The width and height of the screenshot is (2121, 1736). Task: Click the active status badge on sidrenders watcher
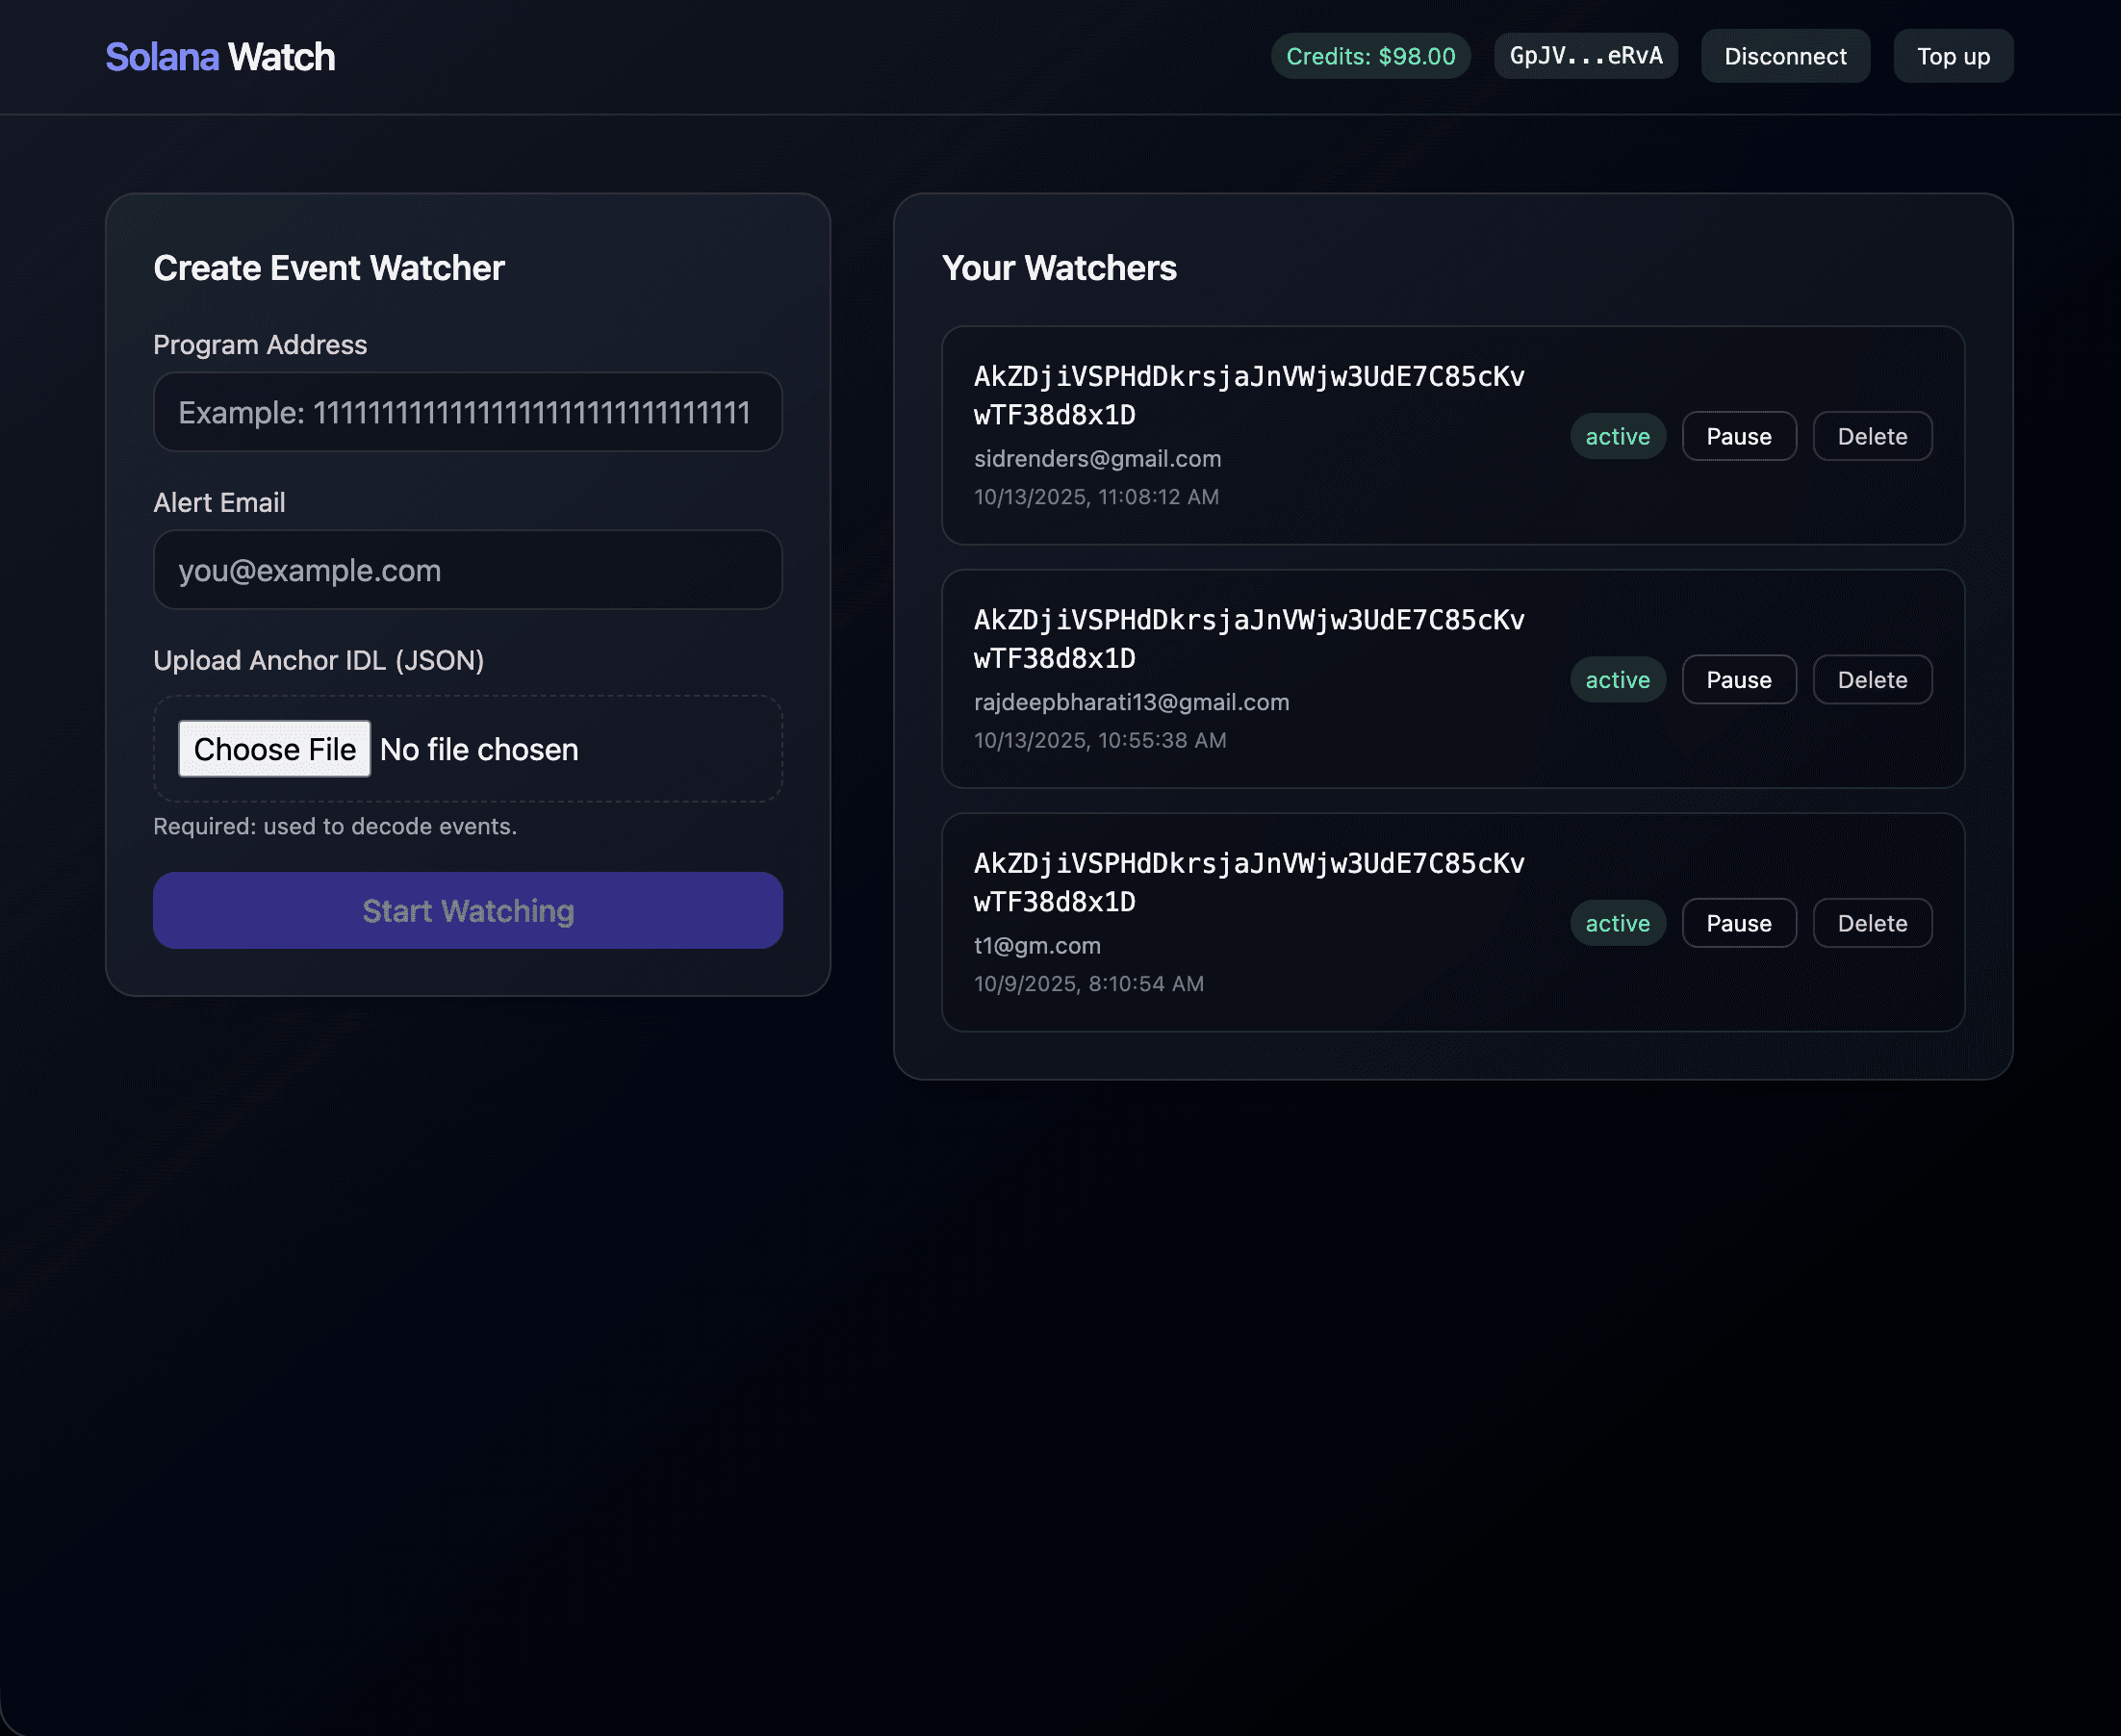click(1617, 436)
